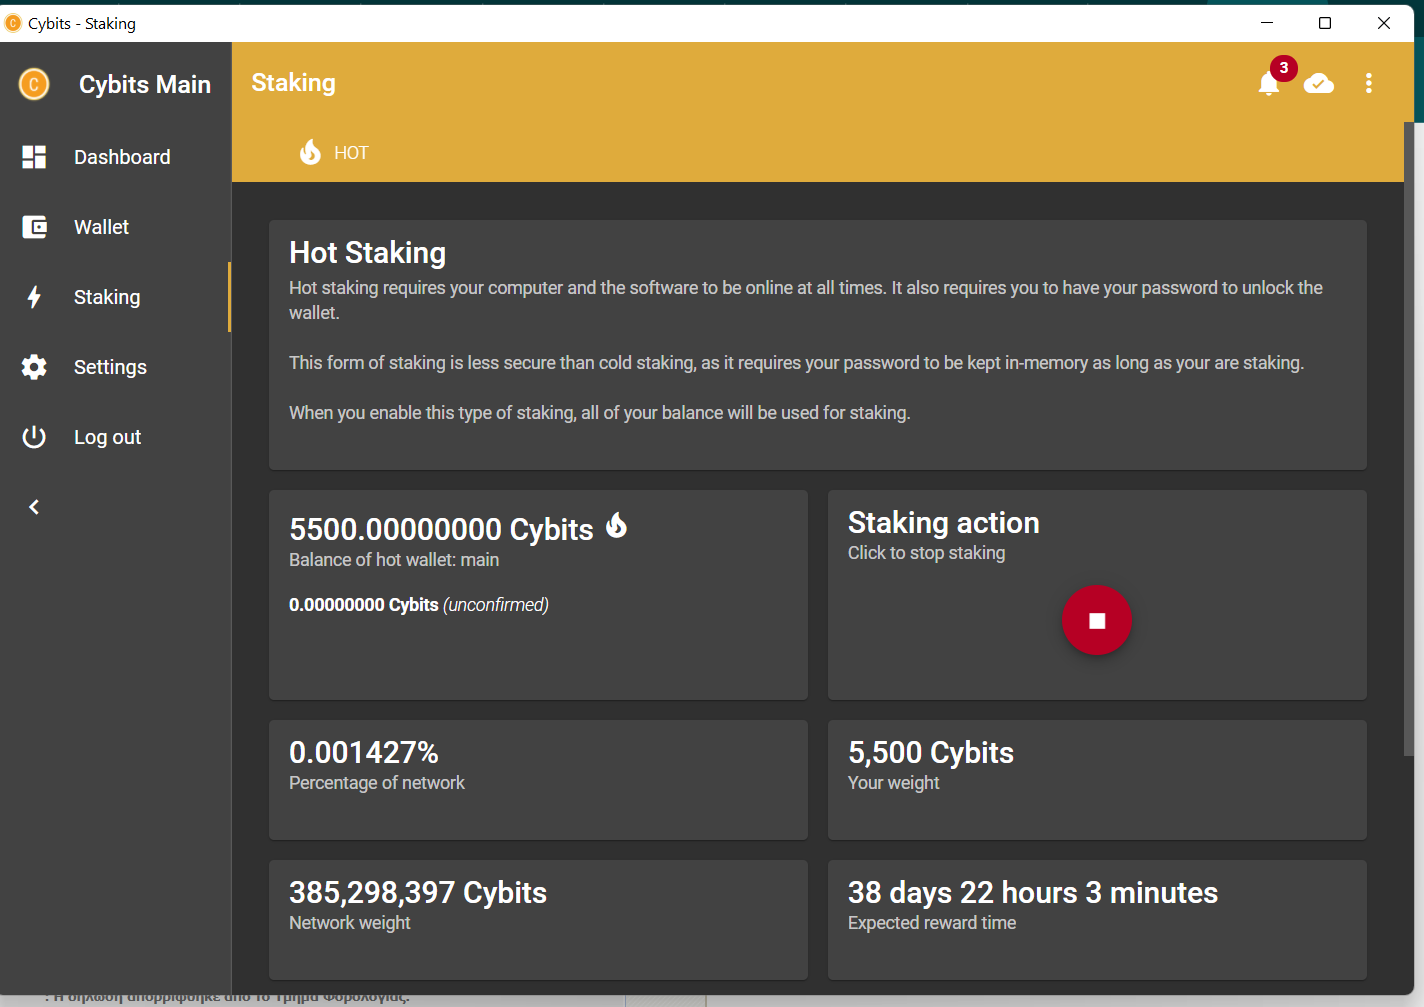
Task: Log out using the power icon
Action: tap(34, 436)
